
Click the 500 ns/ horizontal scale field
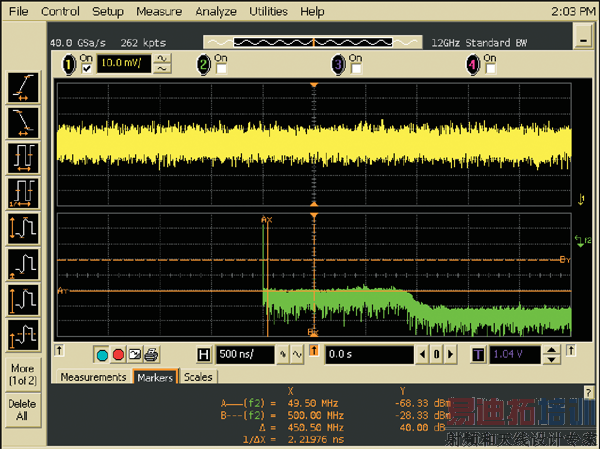click(x=245, y=355)
